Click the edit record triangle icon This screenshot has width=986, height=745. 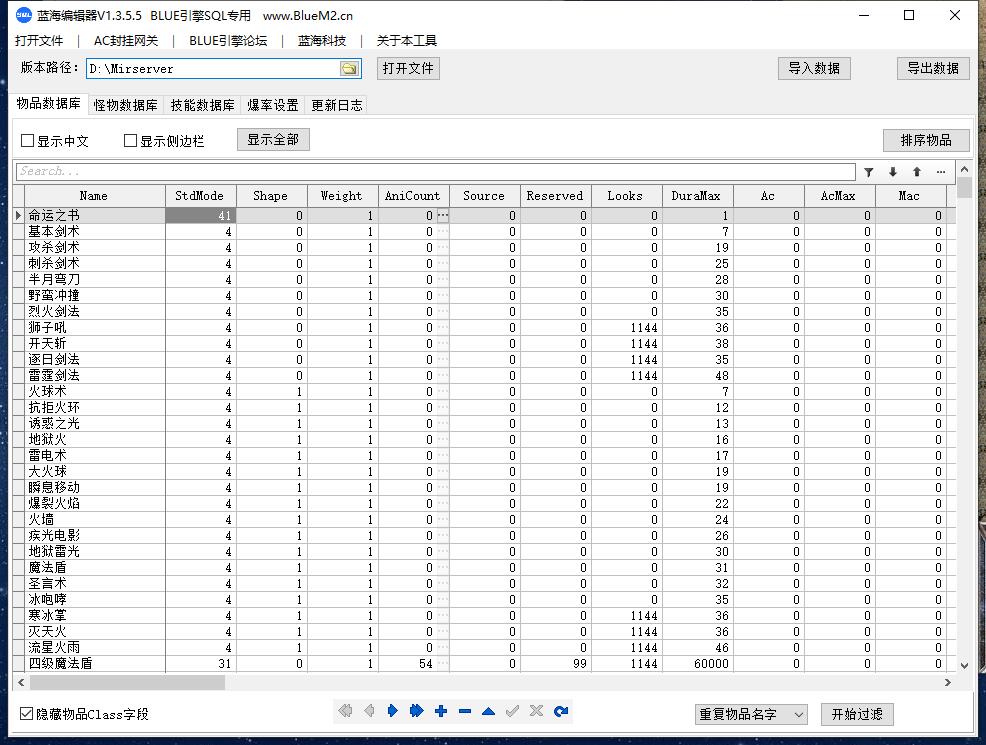(x=489, y=711)
